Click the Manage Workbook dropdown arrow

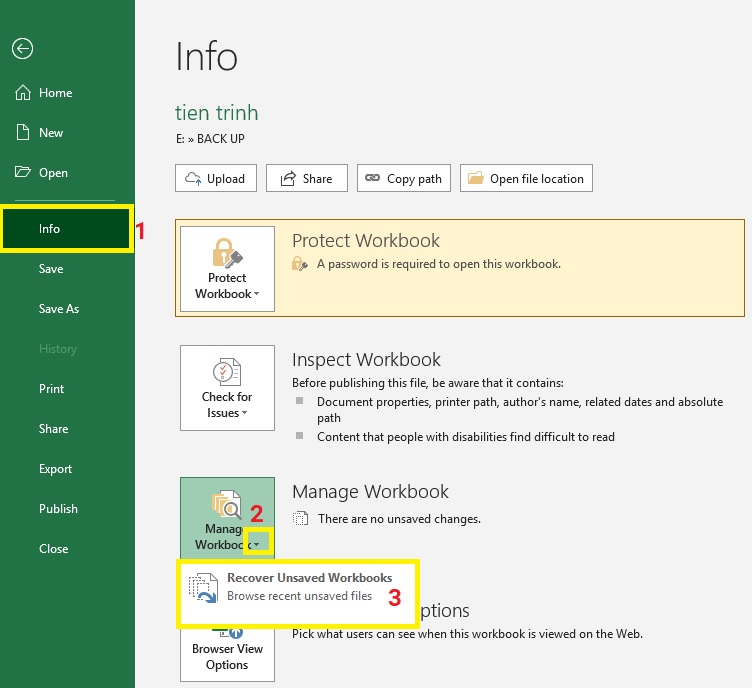258,544
